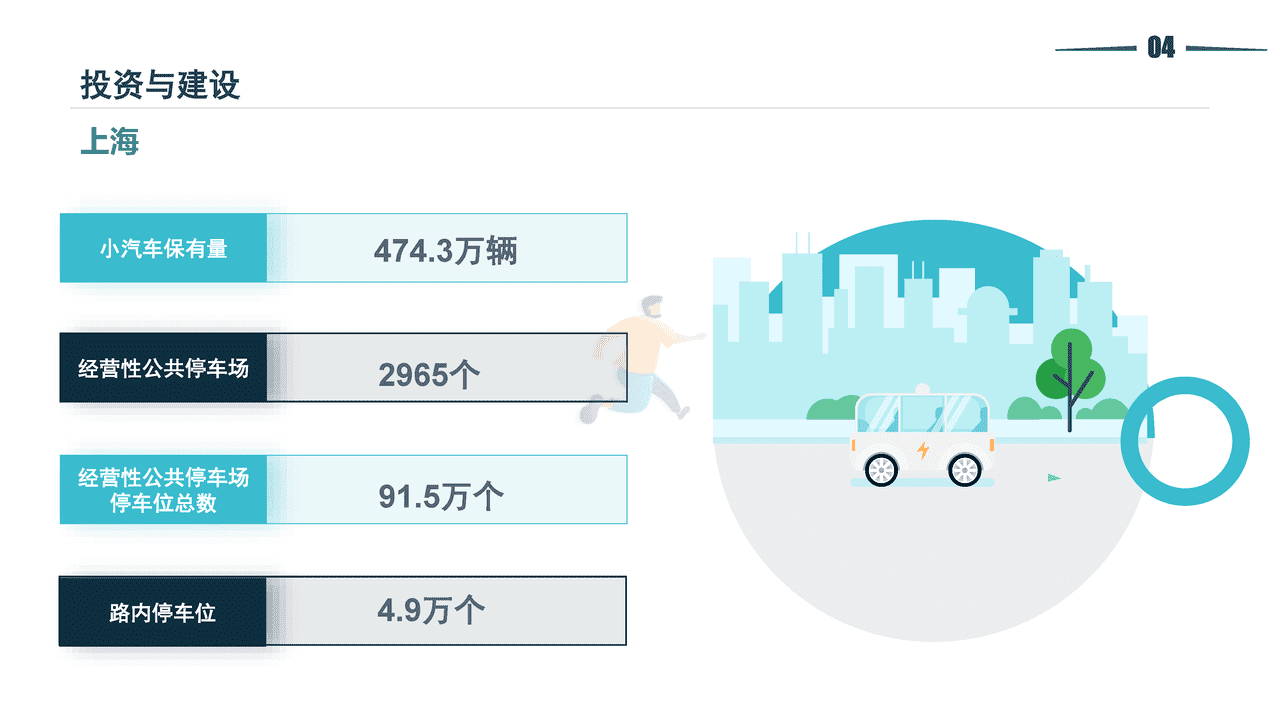Select the green tree graphic
The width and height of the screenshot is (1280, 720).
pos(1069,380)
